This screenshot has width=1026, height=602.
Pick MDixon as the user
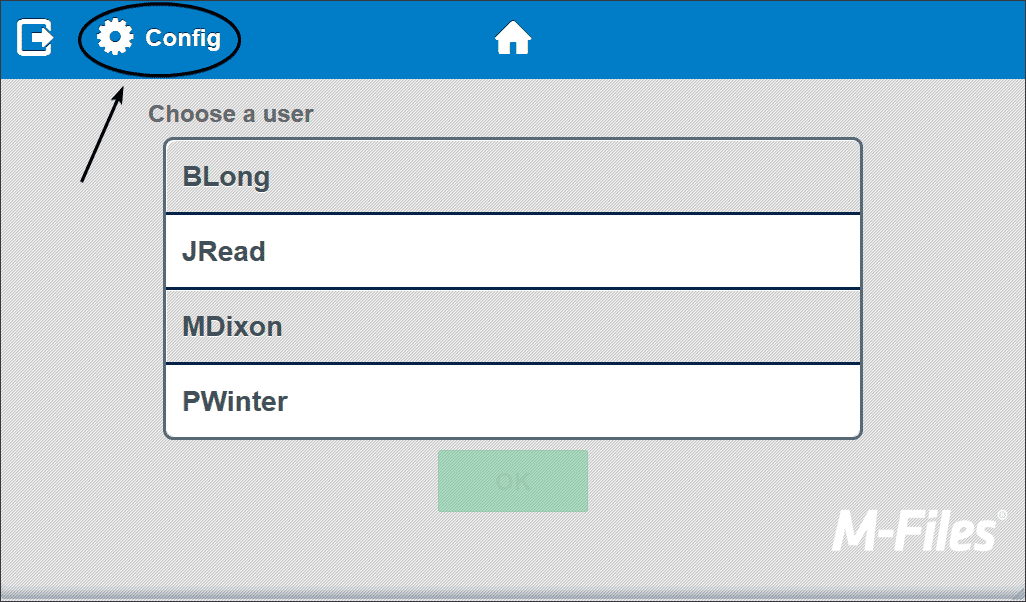click(x=512, y=327)
